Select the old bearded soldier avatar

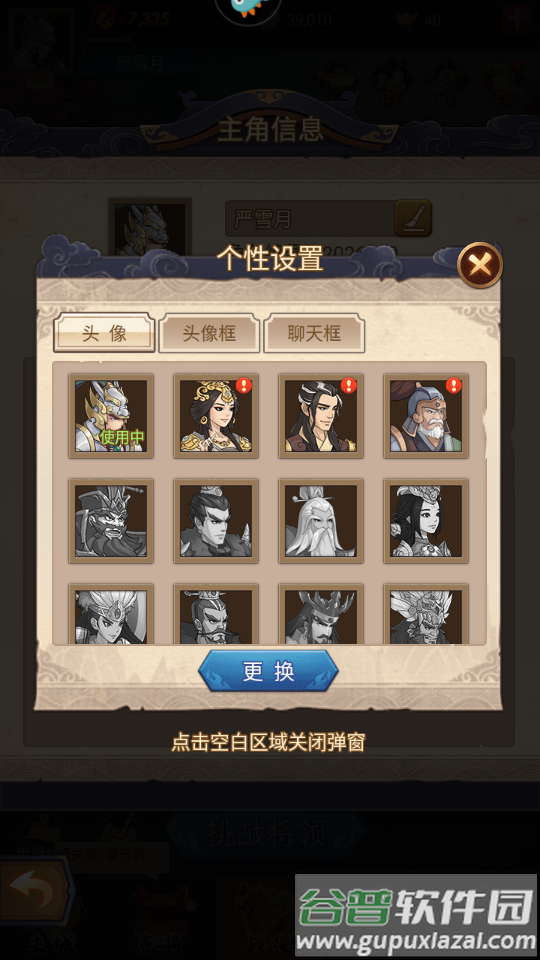point(426,416)
